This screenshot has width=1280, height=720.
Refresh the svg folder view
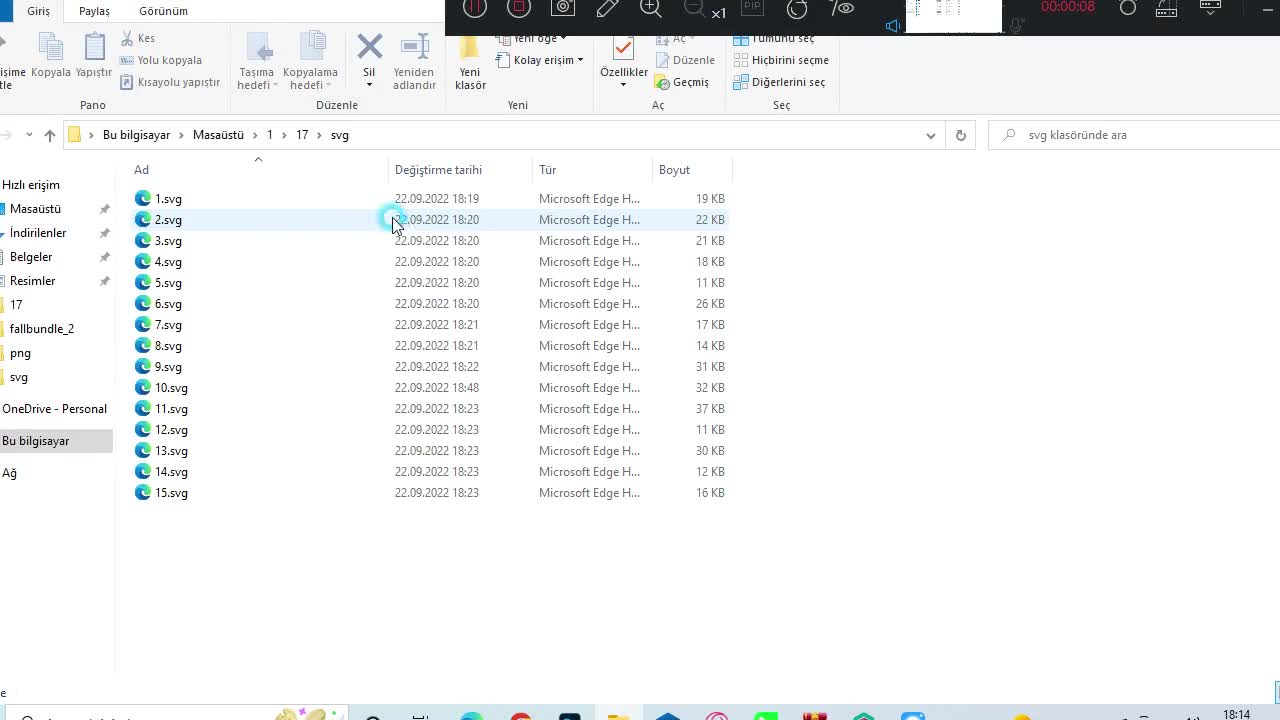[x=961, y=135]
